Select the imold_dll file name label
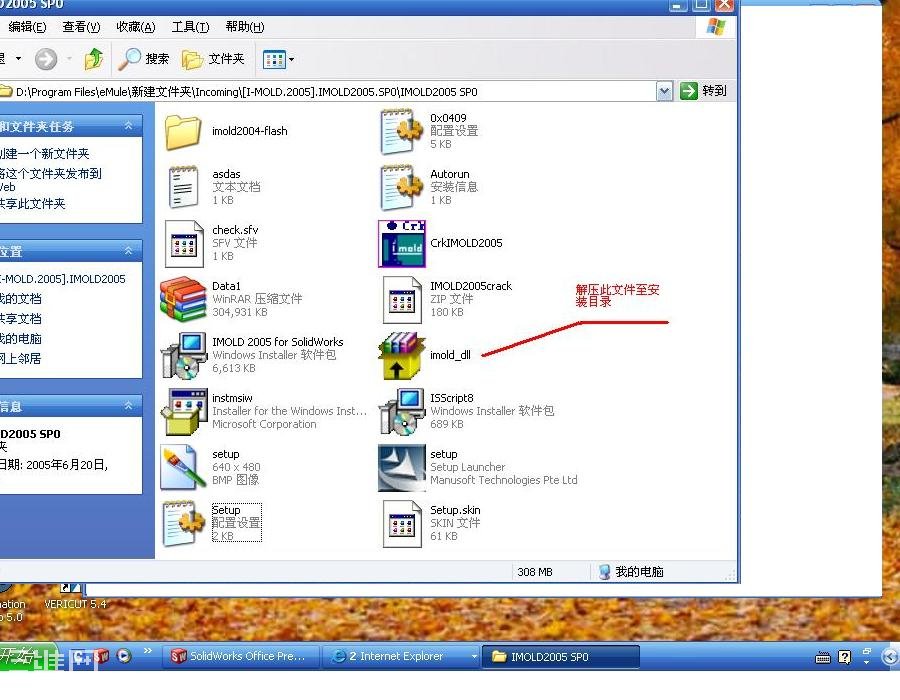Image resolution: width=900 pixels, height=700 pixels. (451, 355)
